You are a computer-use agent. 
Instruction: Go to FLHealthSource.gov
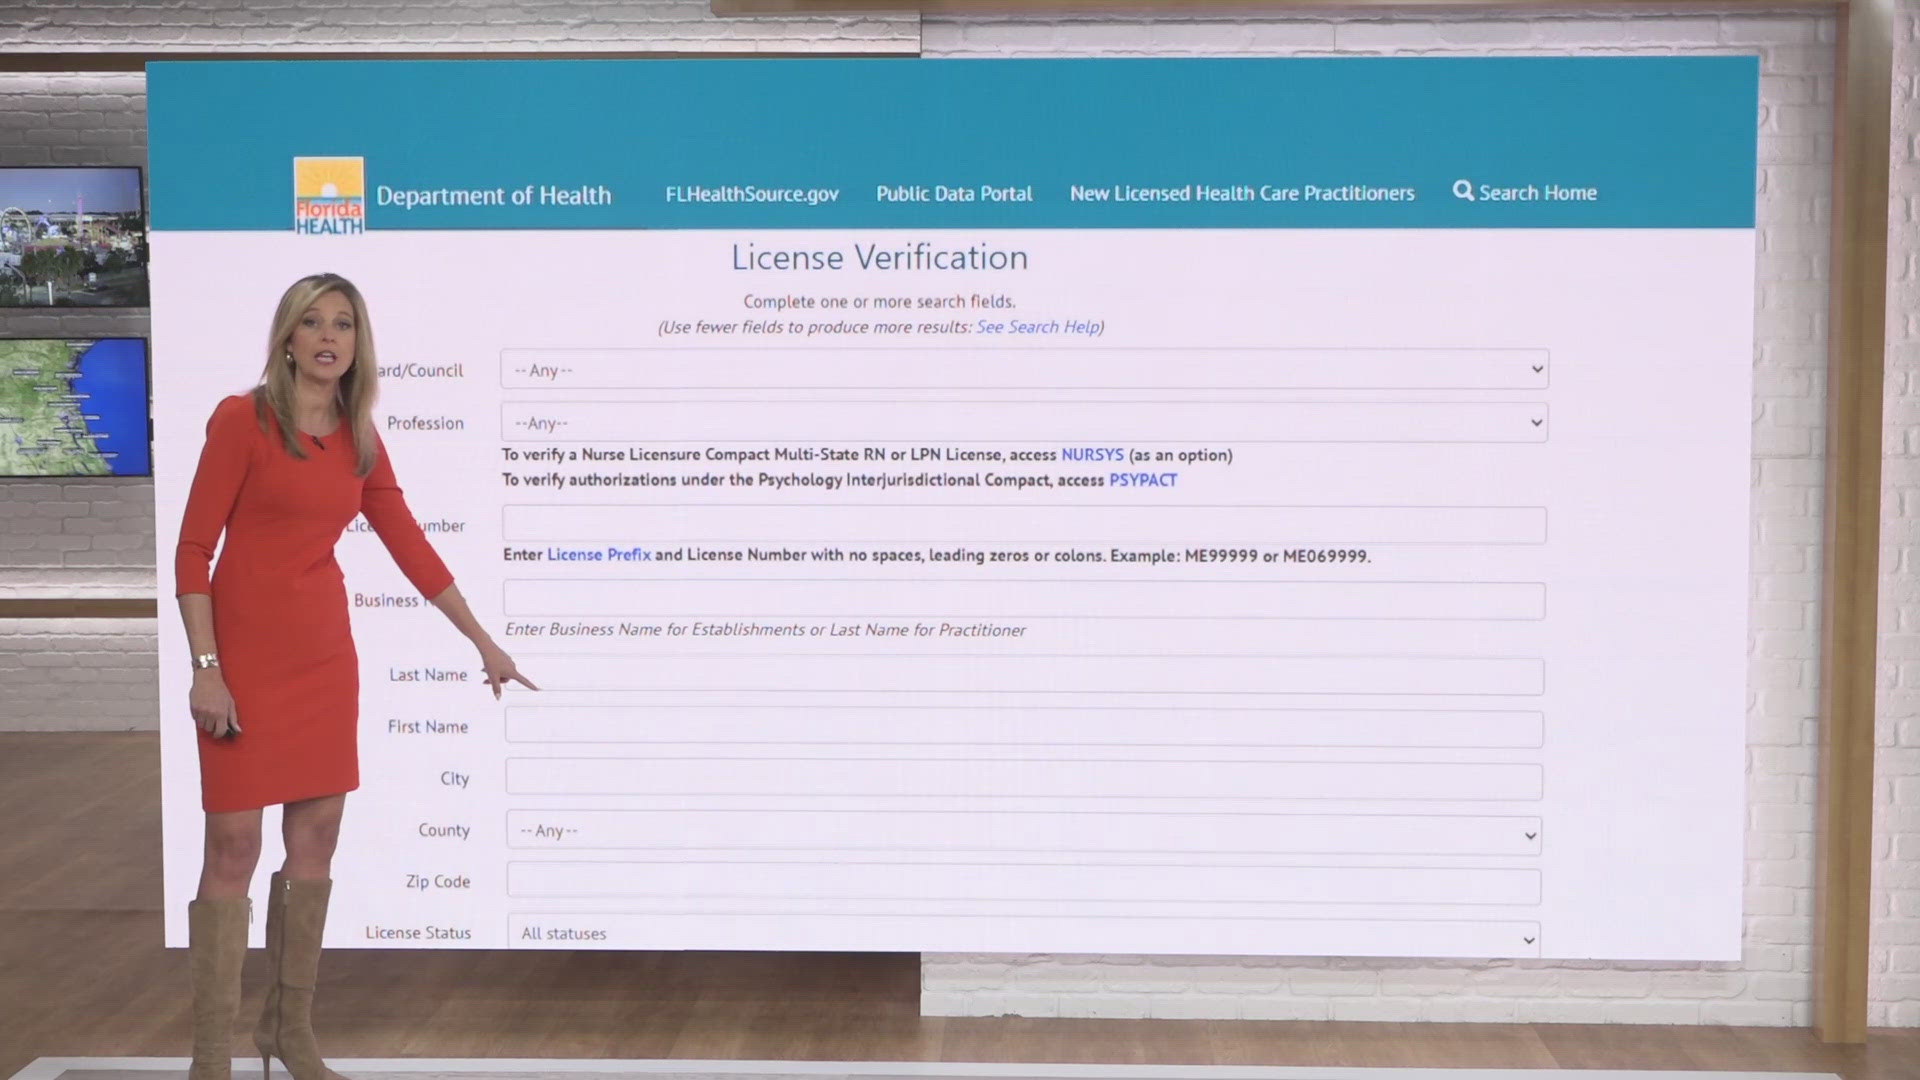(x=752, y=193)
